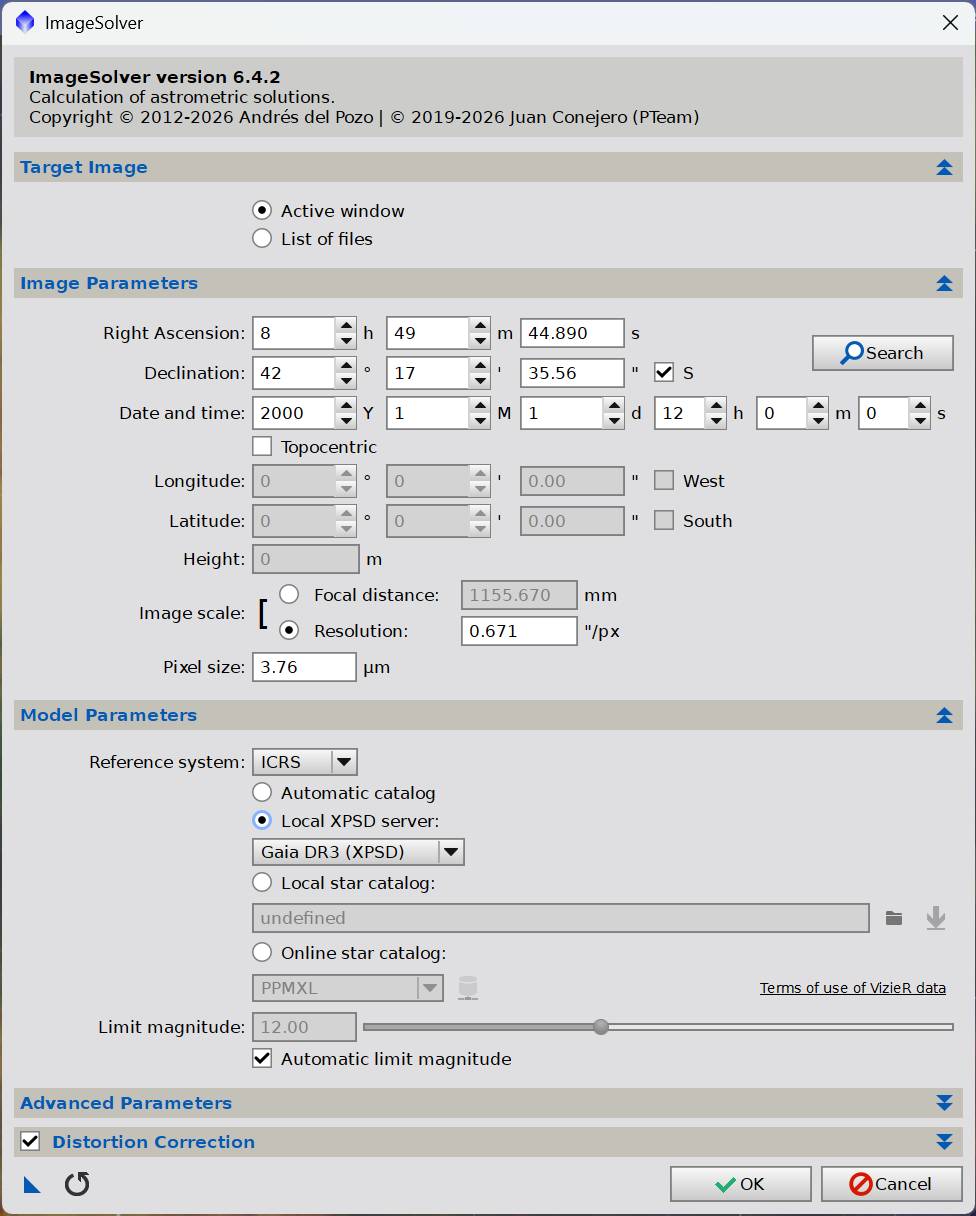The height and width of the screenshot is (1216, 976).
Task: Click the download catalog arrow icon
Action: click(936, 918)
